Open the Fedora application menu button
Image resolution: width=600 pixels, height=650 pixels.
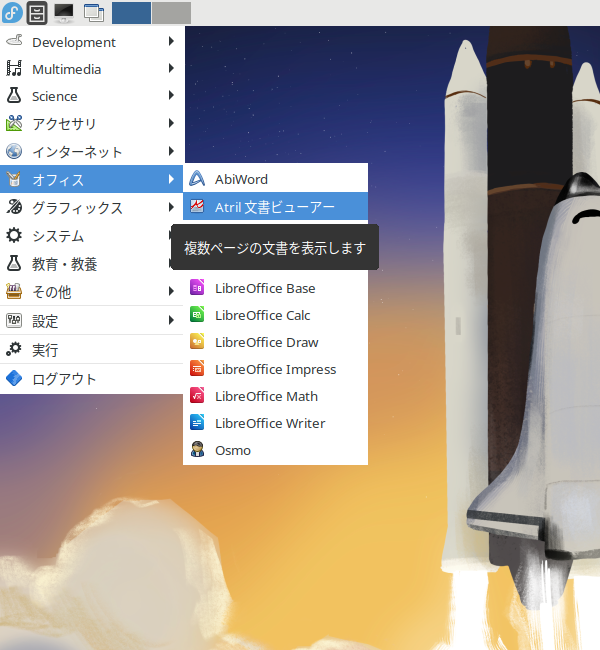(x=12, y=12)
